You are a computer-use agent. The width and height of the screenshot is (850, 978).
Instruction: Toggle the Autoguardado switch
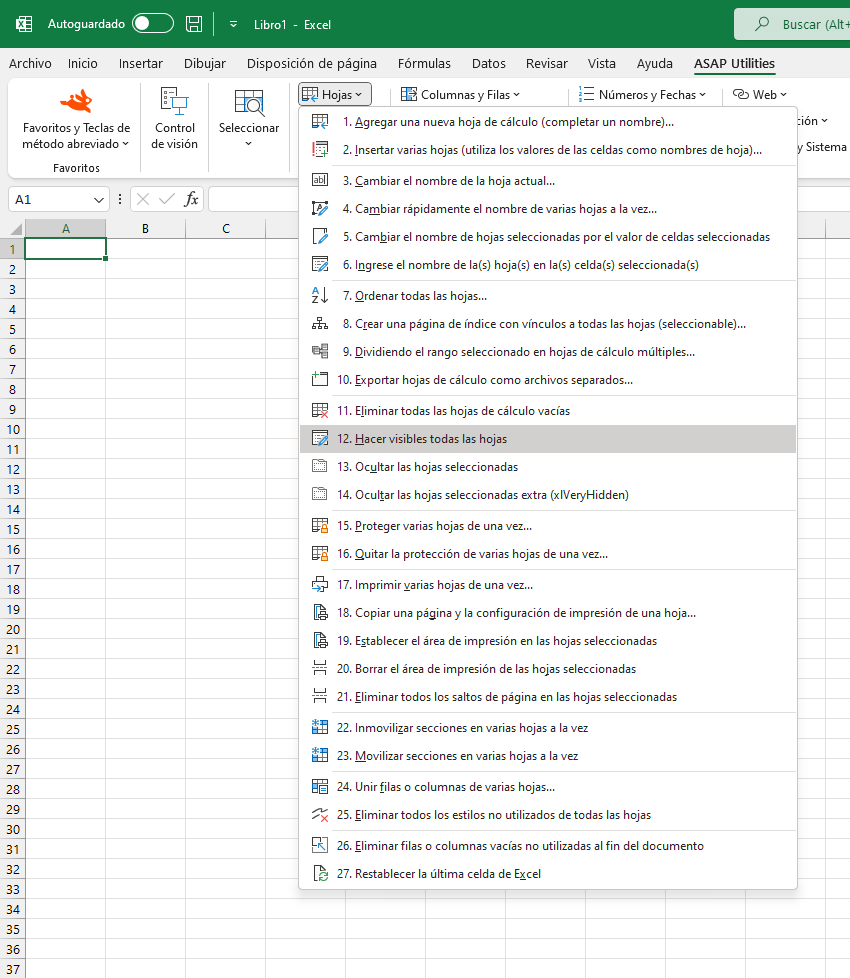[153, 24]
